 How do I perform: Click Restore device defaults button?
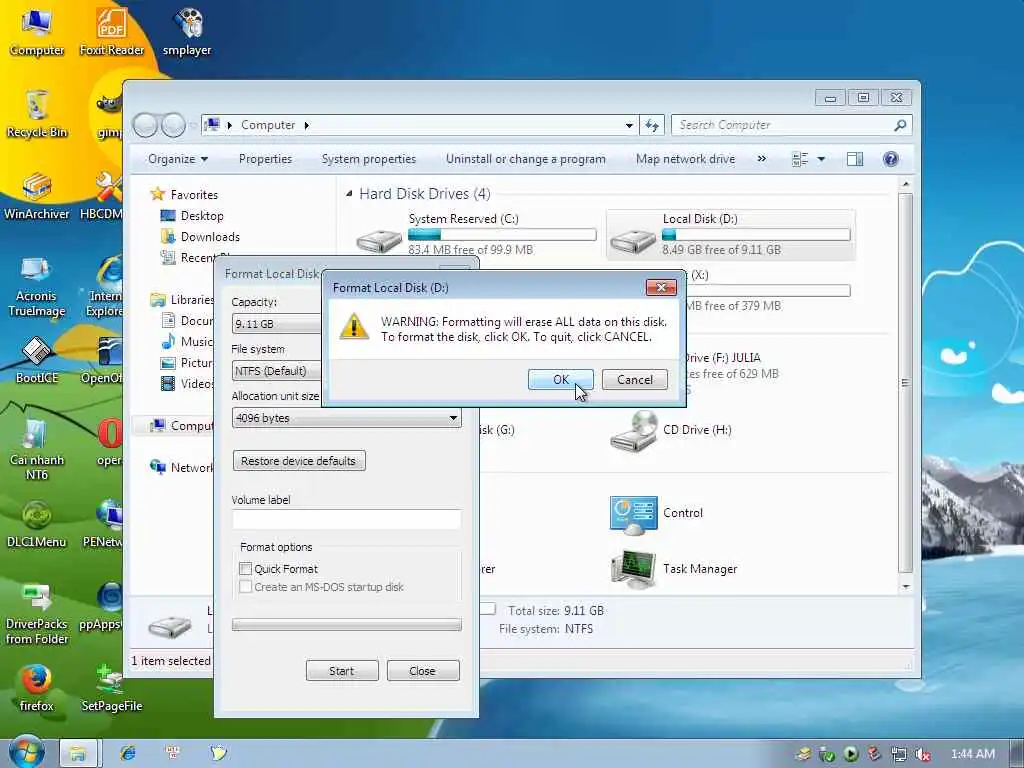299,460
